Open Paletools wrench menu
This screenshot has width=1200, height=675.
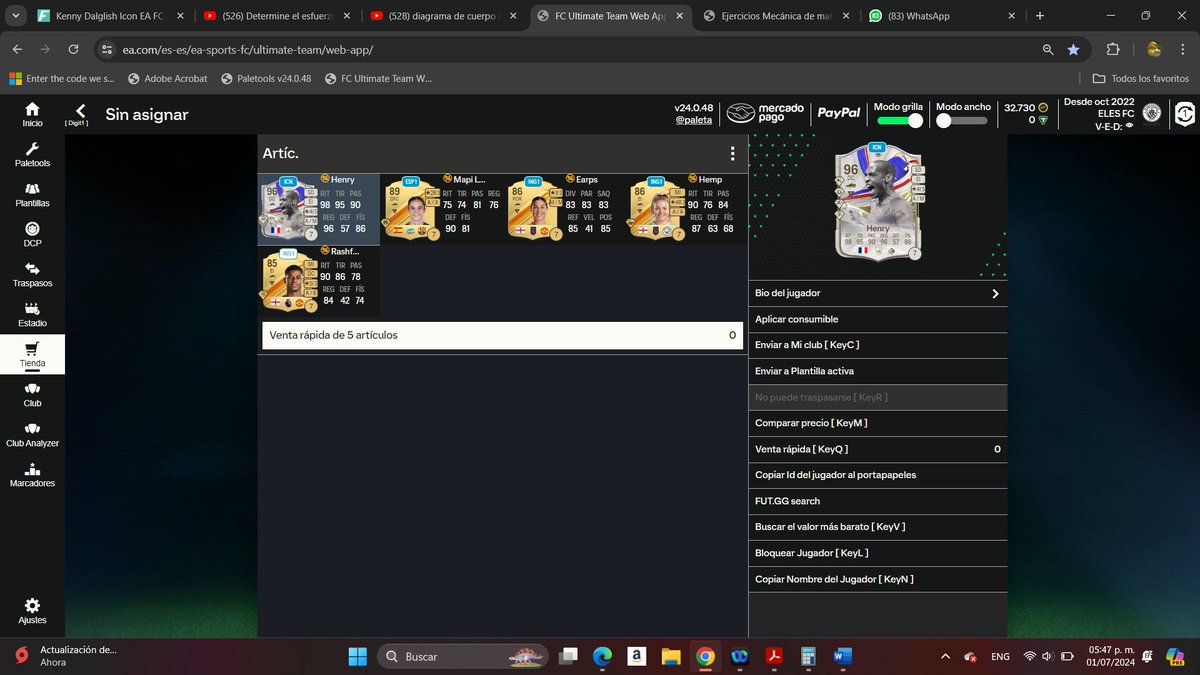[x=32, y=154]
